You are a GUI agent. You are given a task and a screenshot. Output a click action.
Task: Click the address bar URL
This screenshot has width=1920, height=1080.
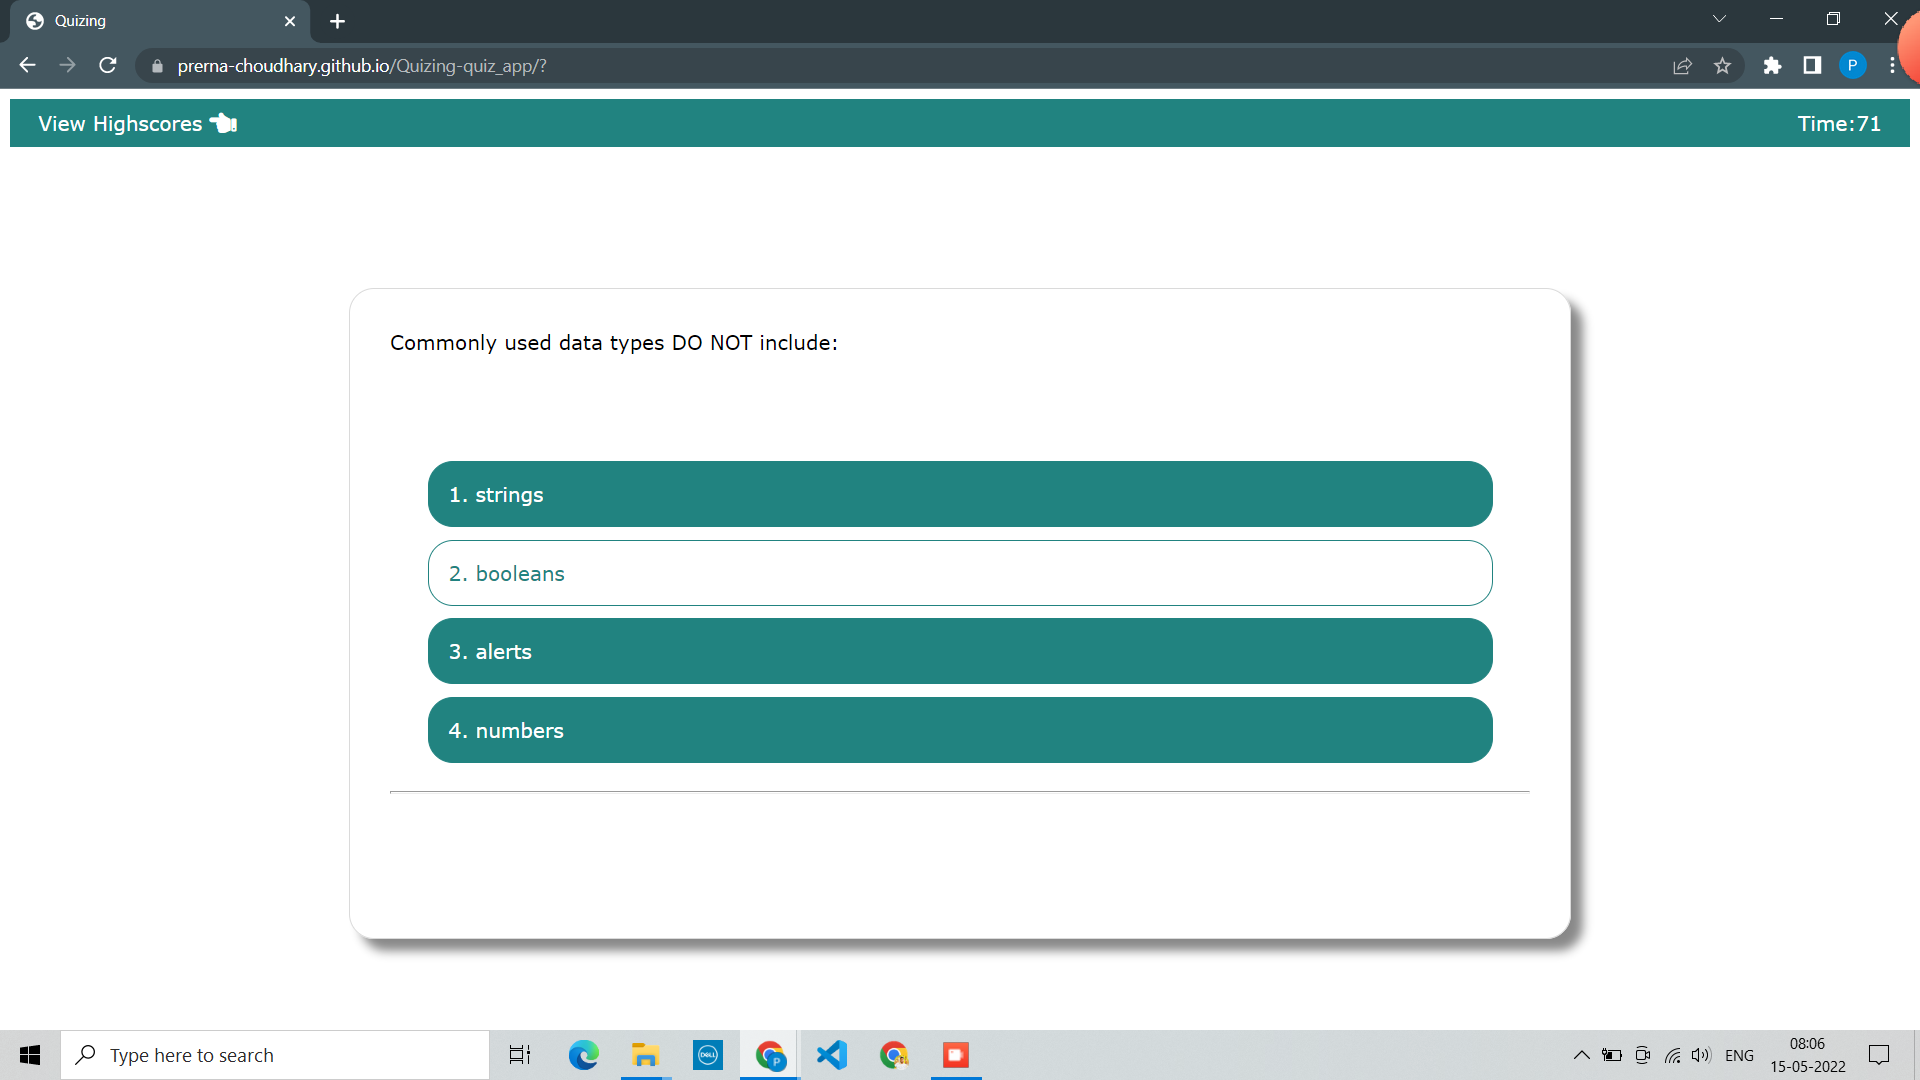pos(362,66)
